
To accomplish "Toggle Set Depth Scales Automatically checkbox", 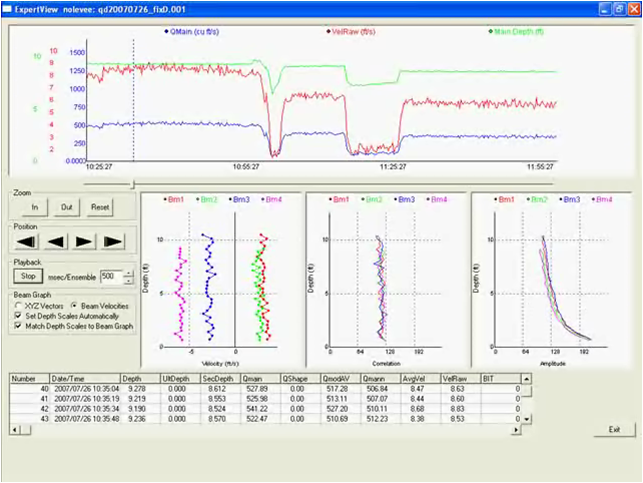I will [17, 315].
